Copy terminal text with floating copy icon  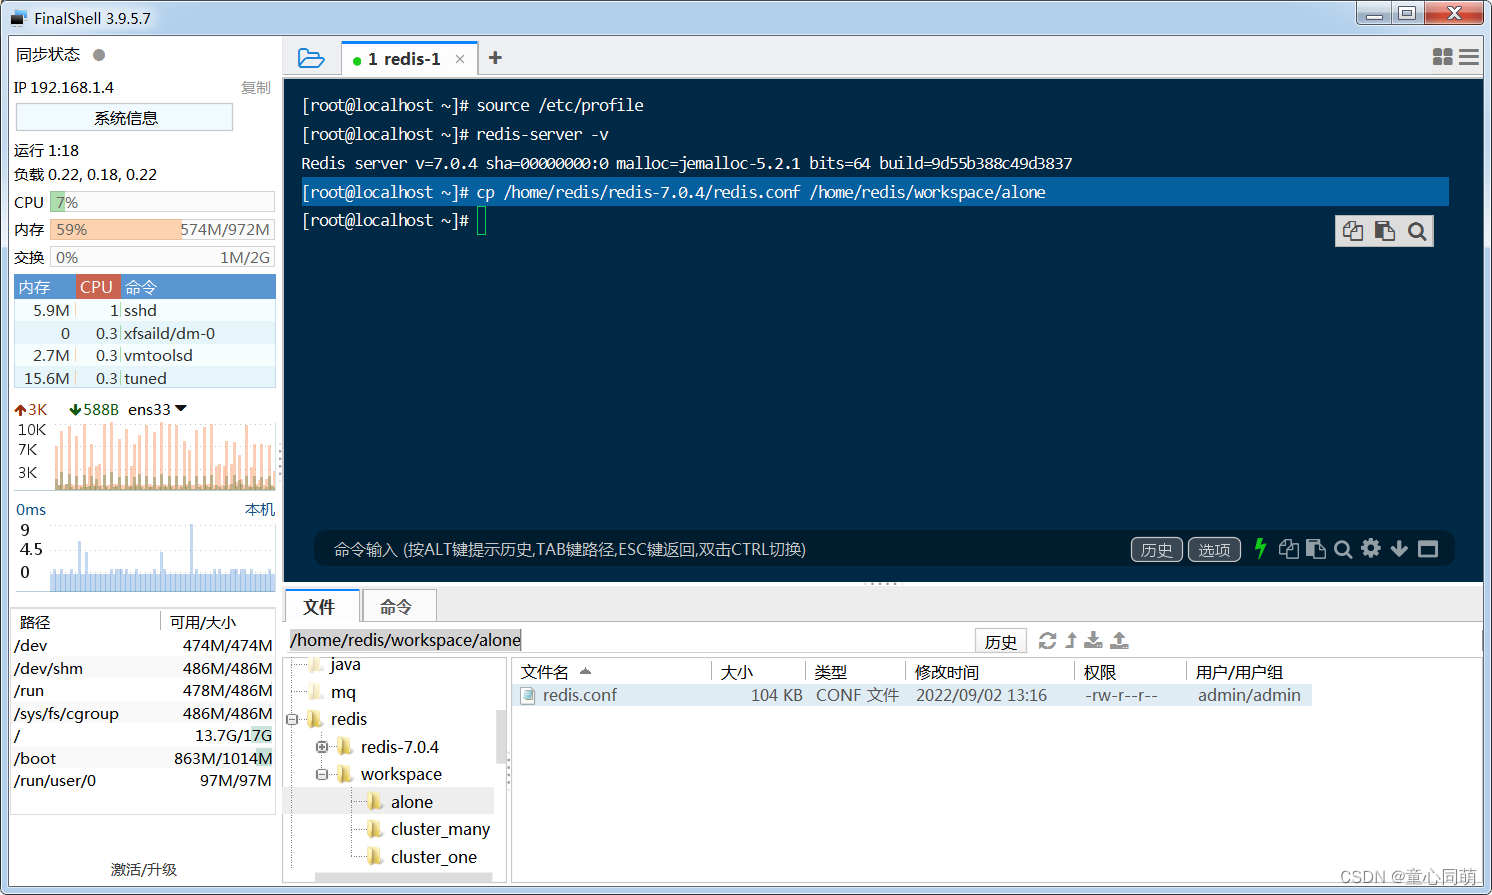1353,231
